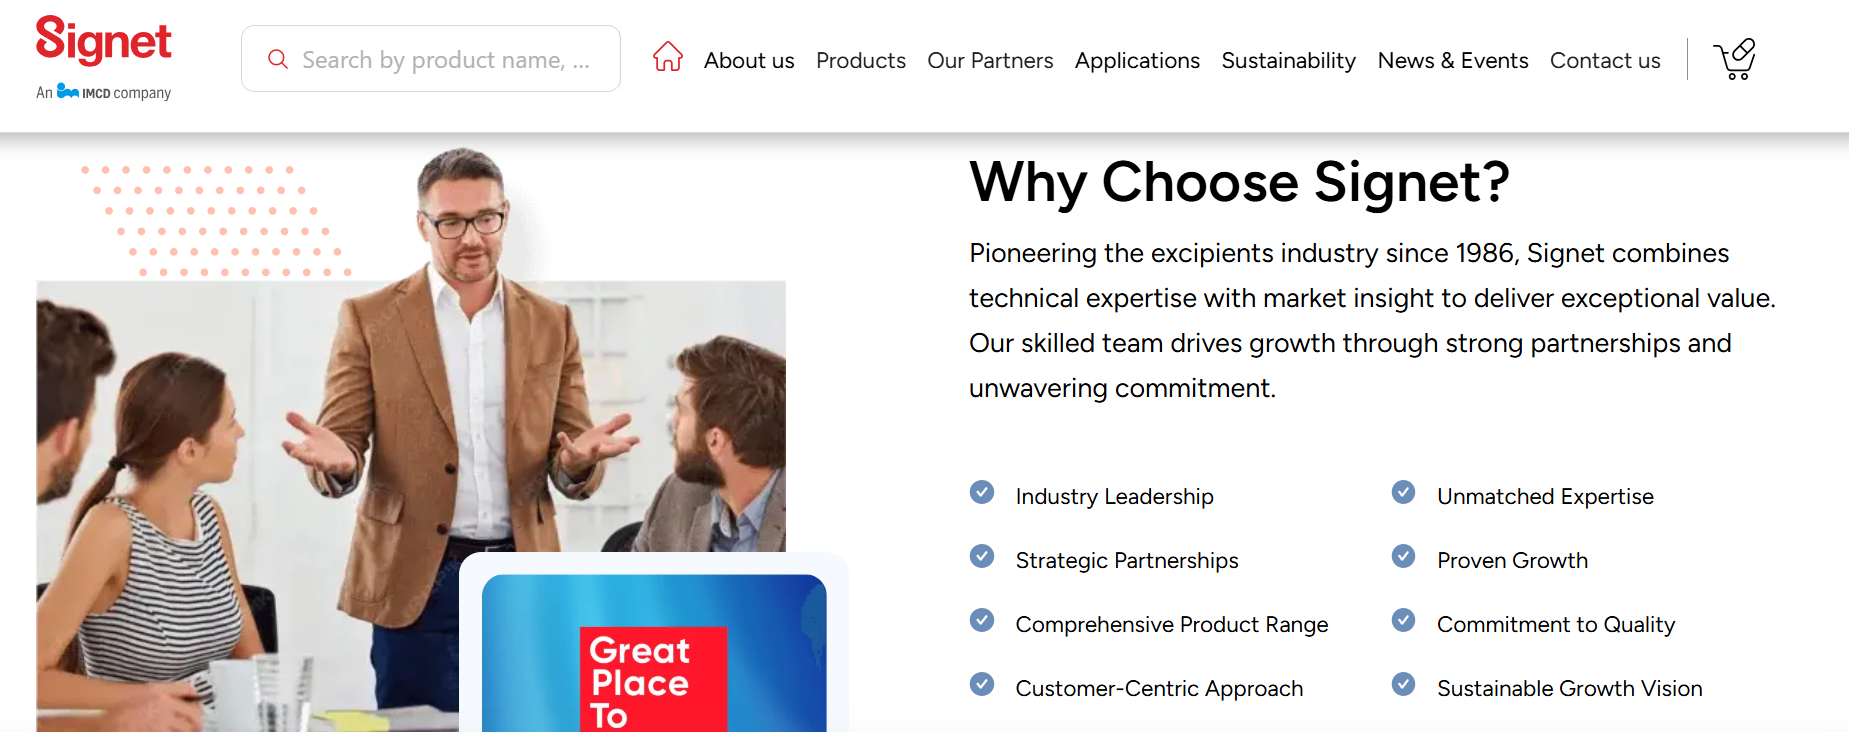Focus the product name search field
This screenshot has width=1849, height=732.
[x=446, y=60]
